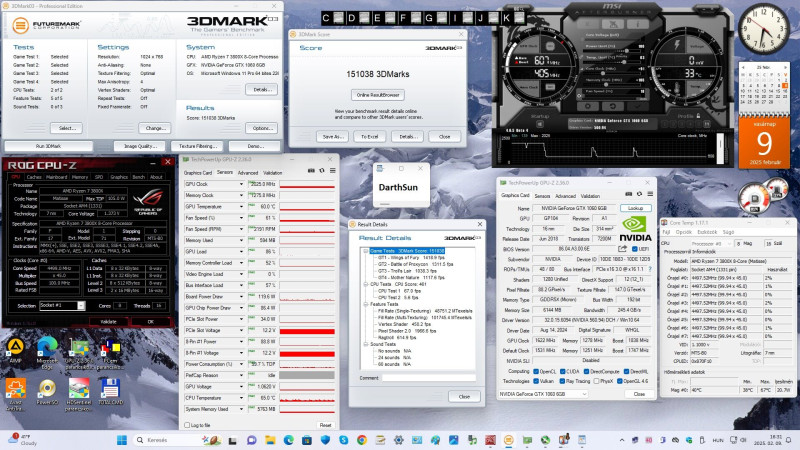Click MSI Afterburner settings gear icon
800x450 pixels.
click(588, 106)
